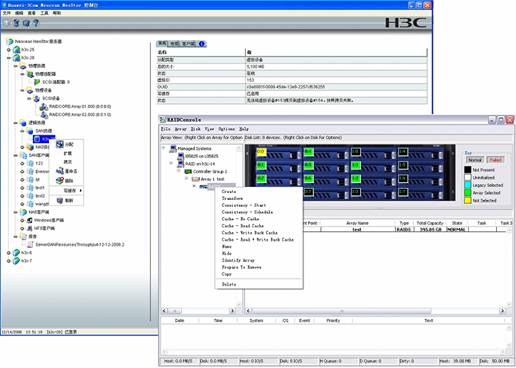Expand the Windows 客户端 node
This screenshot has width=516, height=368.
(22, 220)
